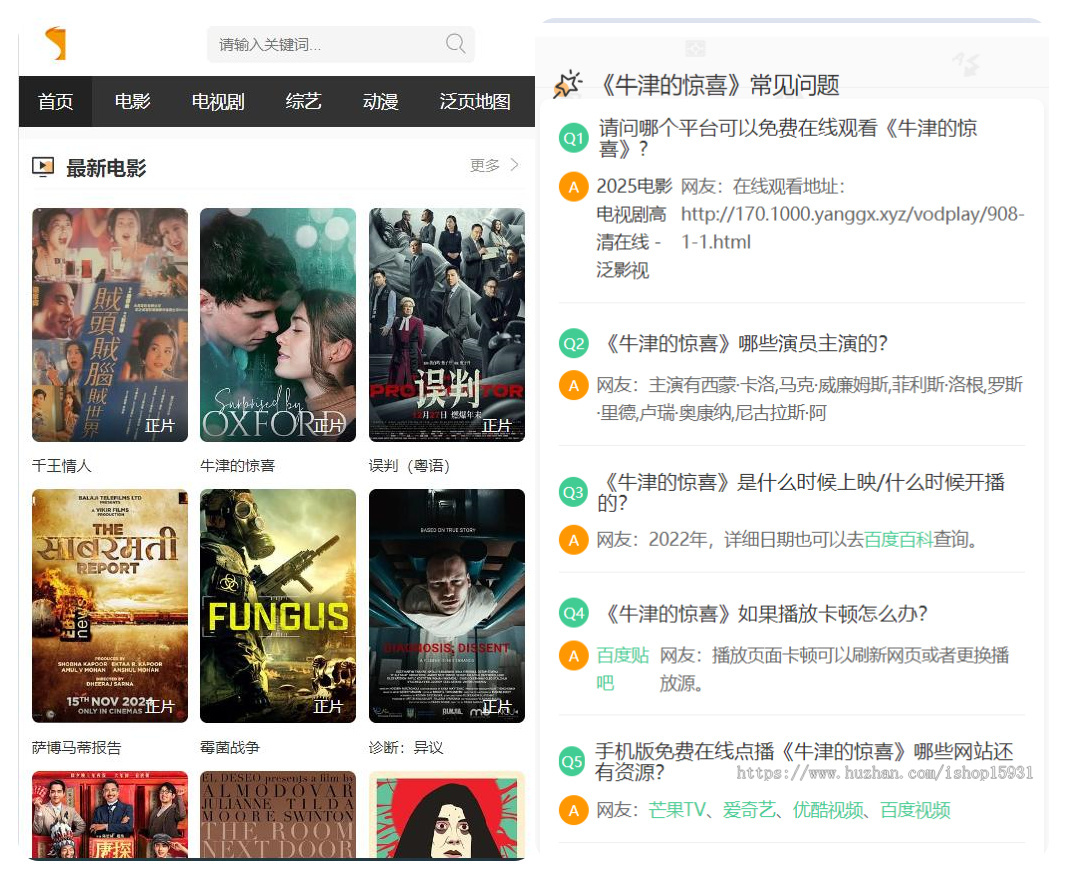Viewport: 1067px width, 879px height.
Task: Click the Q3 green question badge
Action: 573,492
